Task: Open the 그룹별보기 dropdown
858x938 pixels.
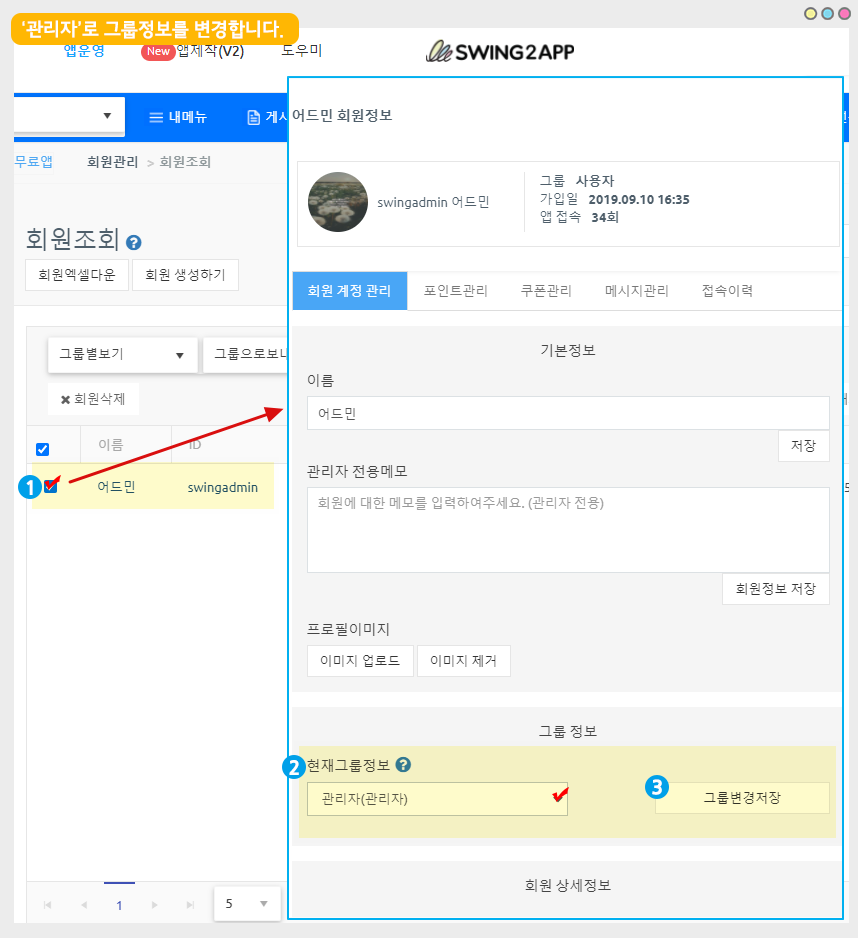Action: 122,354
